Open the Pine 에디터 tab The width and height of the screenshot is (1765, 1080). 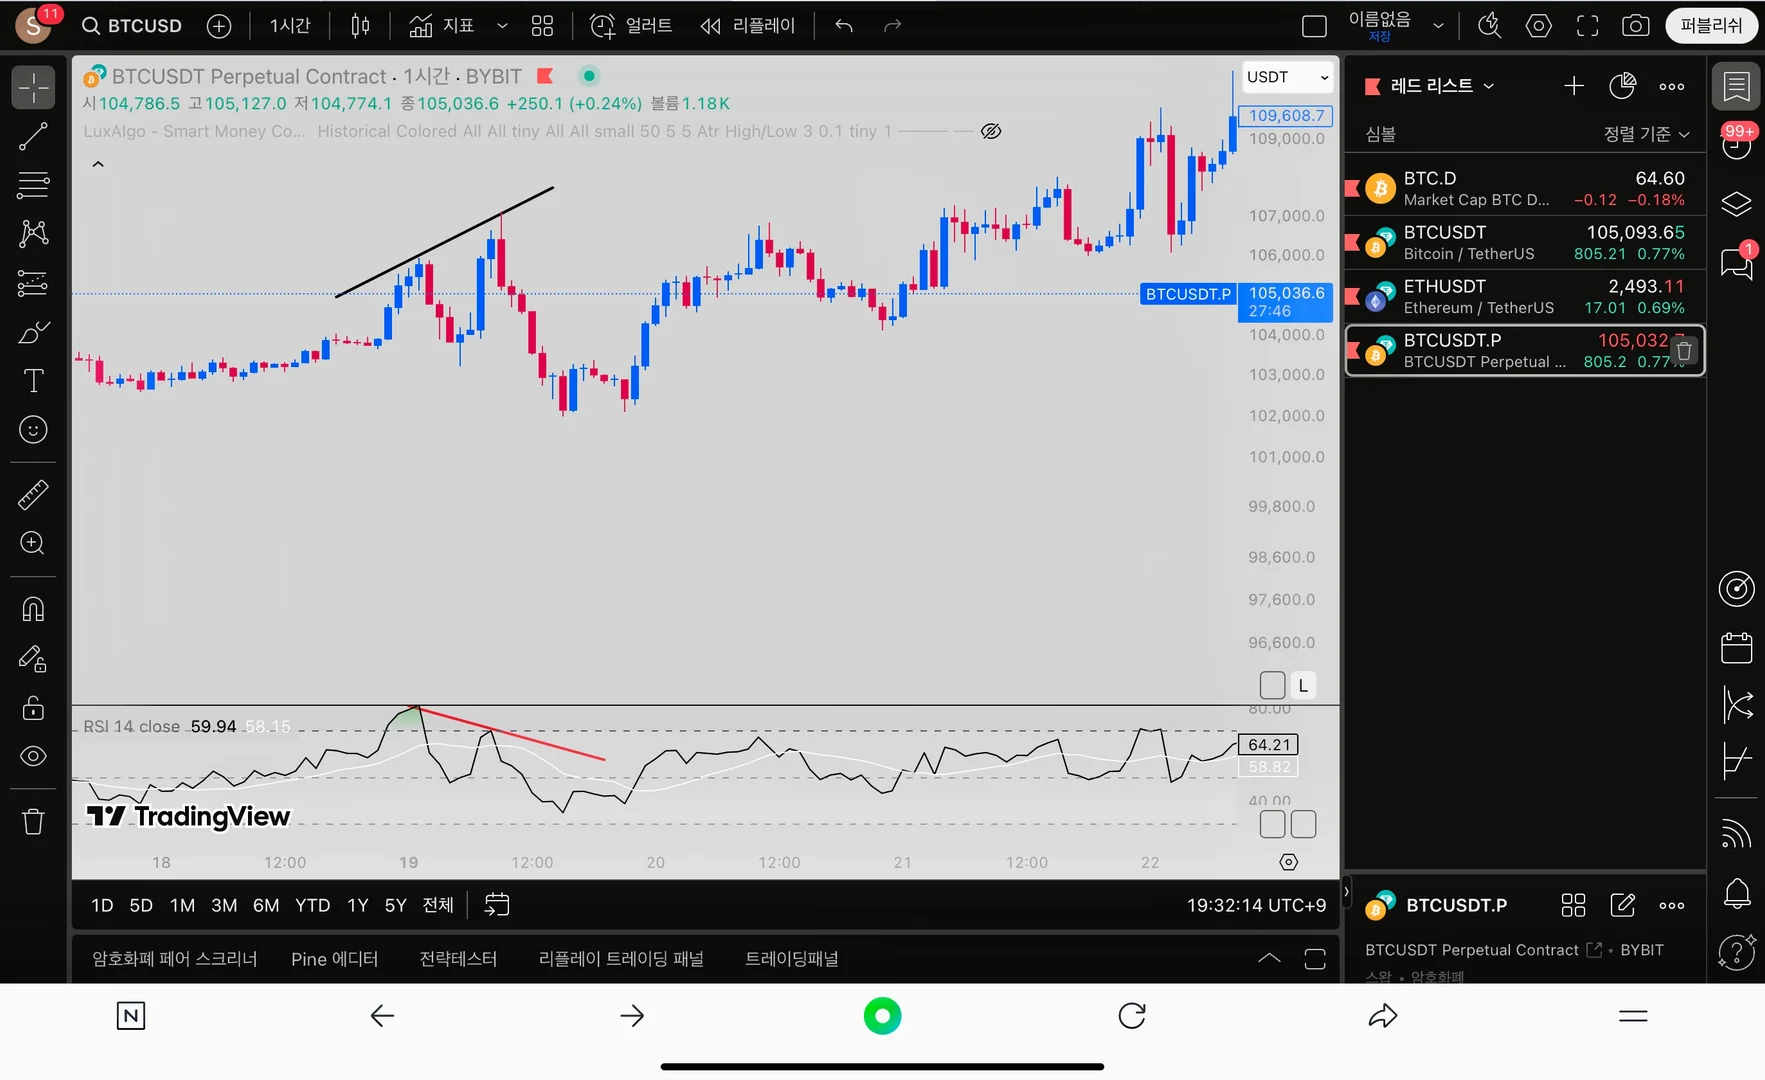[335, 959]
